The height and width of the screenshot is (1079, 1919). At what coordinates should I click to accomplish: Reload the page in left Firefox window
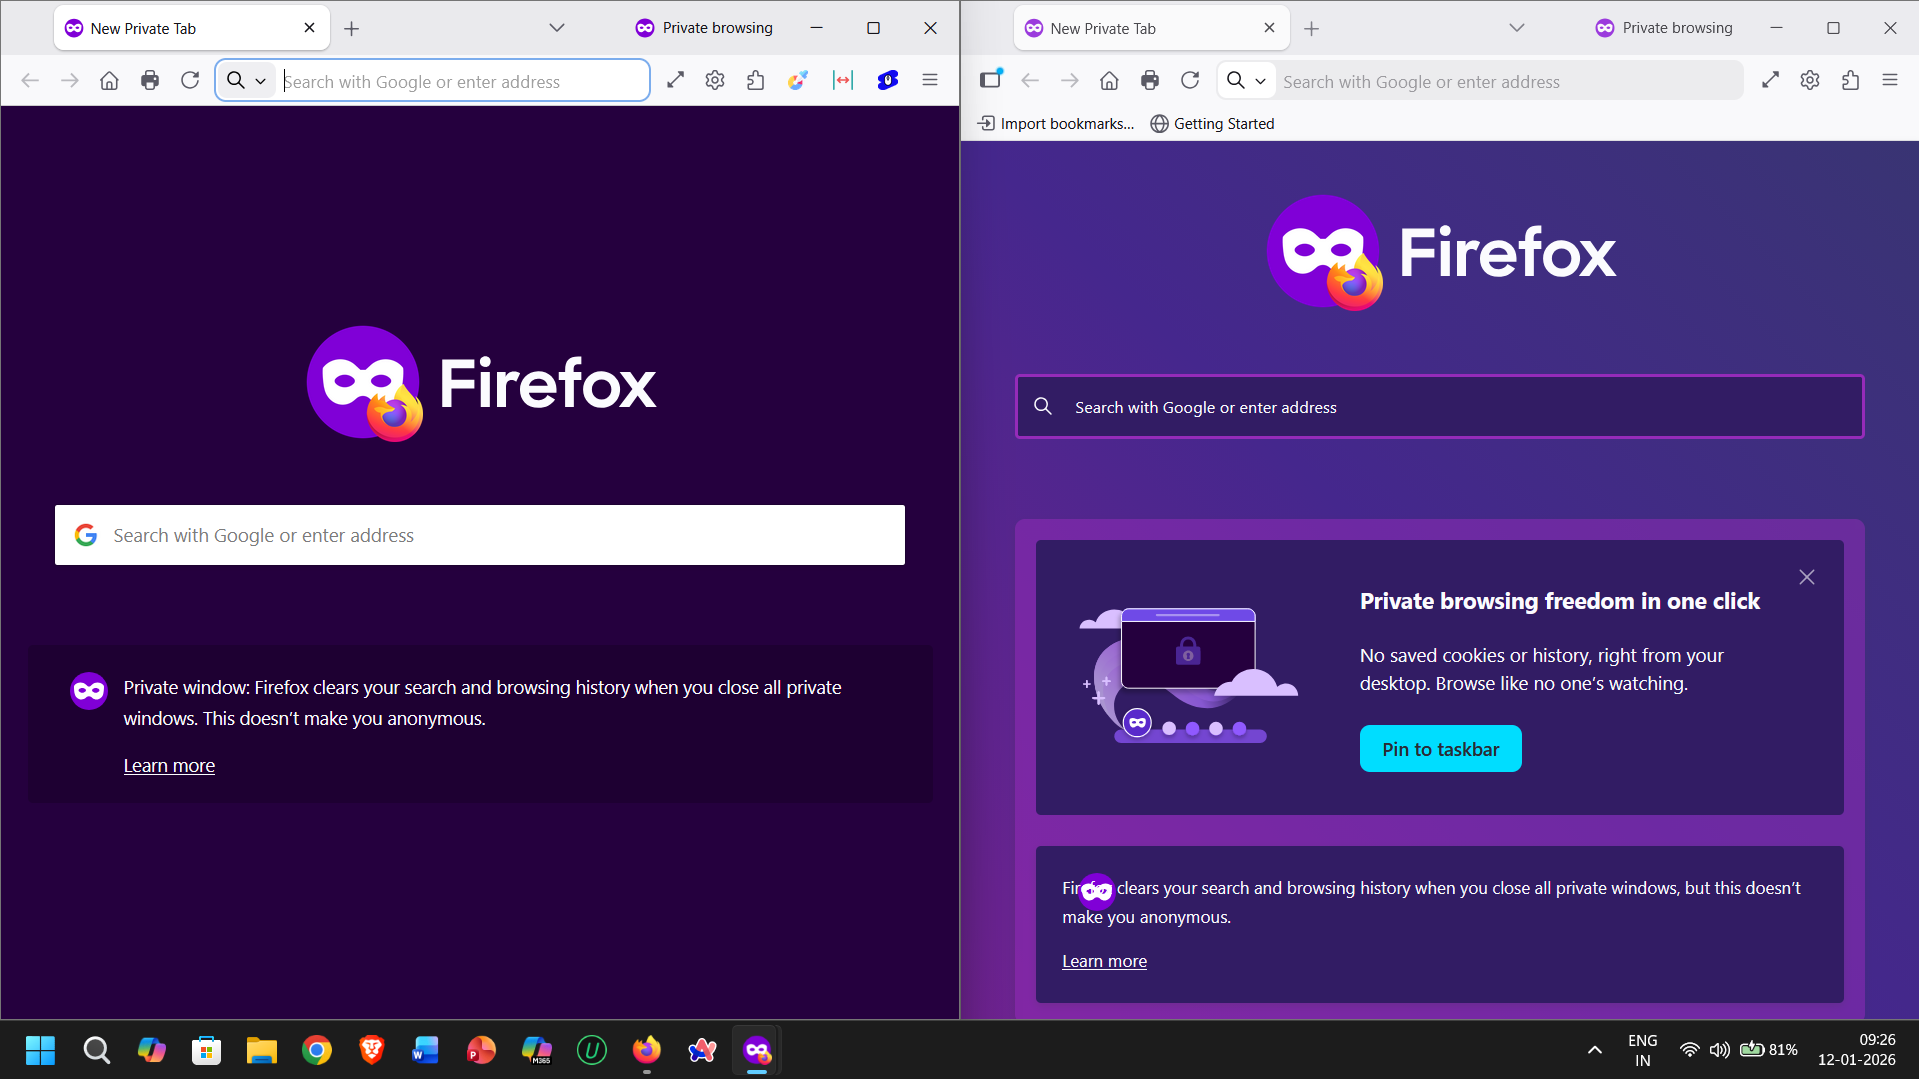[x=190, y=81]
